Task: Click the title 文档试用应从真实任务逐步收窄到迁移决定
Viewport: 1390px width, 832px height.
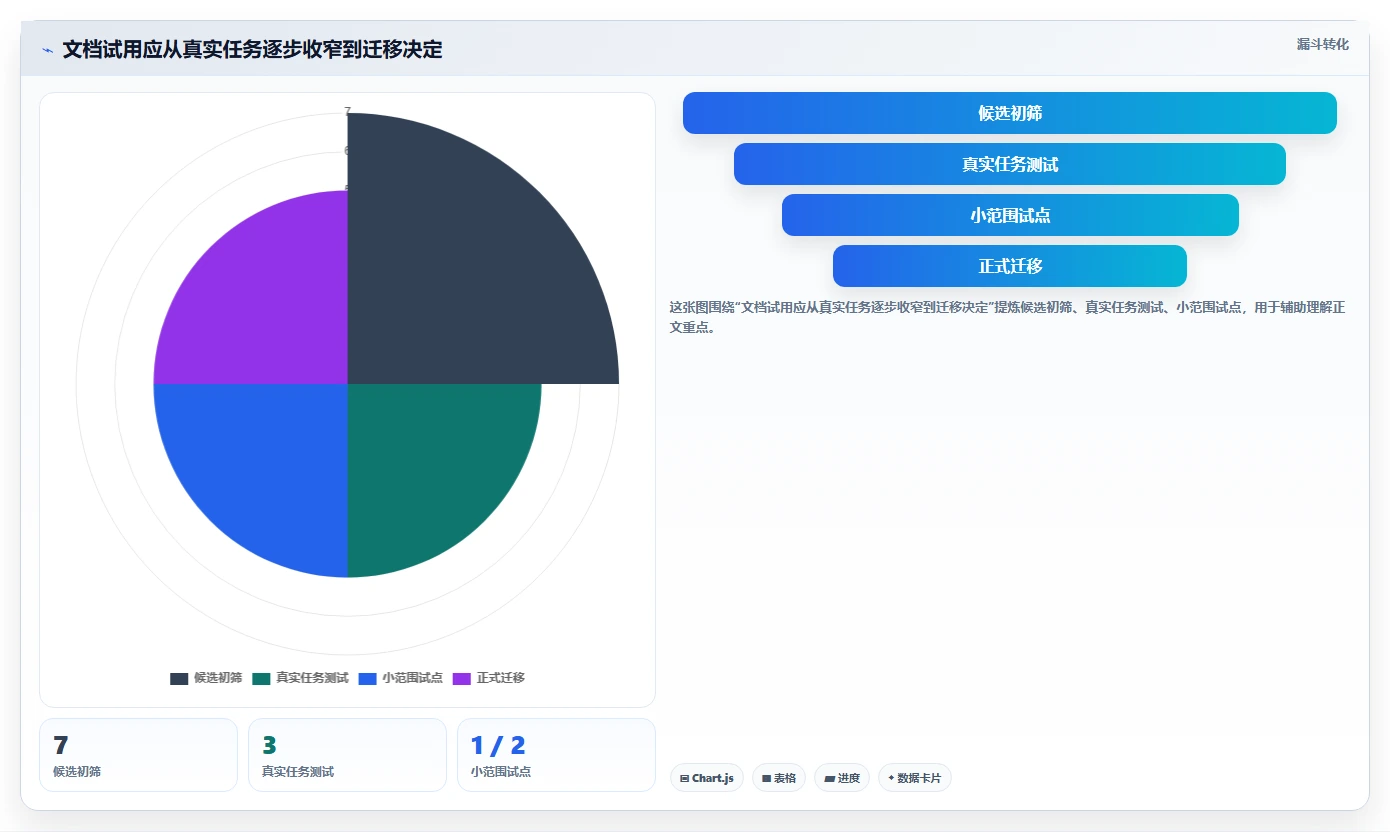Action: coord(252,50)
